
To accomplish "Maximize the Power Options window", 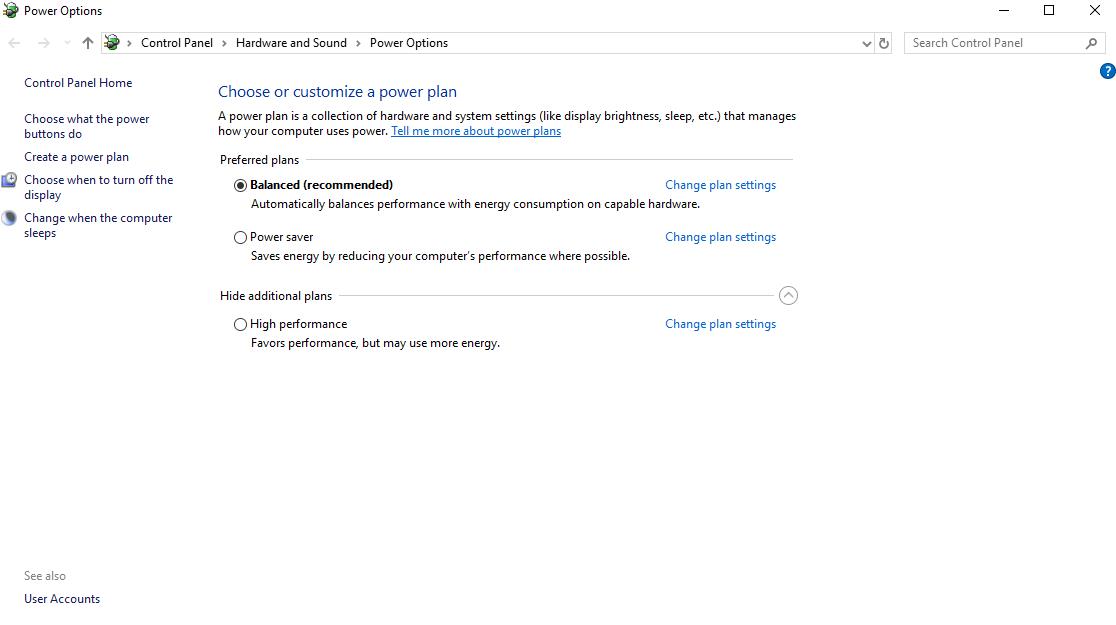I will click(x=1048, y=11).
